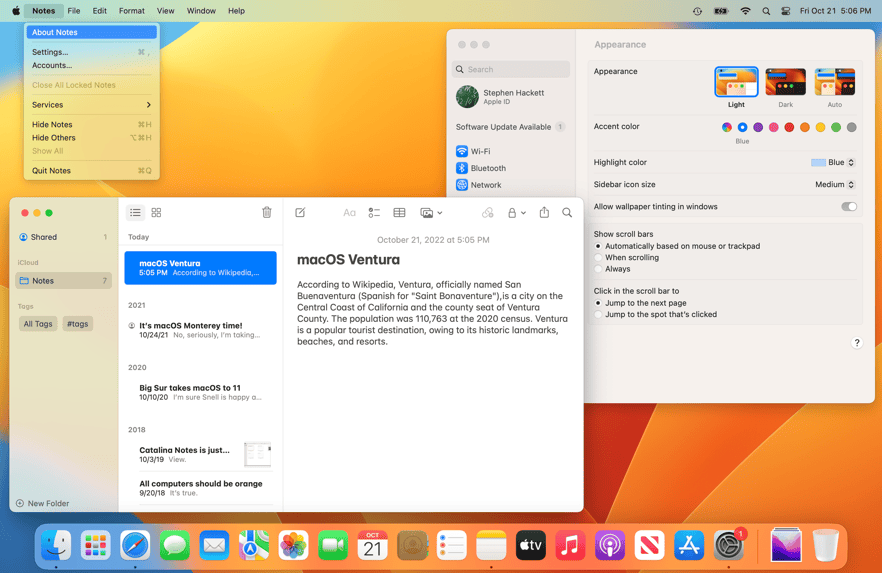Viewport: 882px width, 573px height.
Task: Launch Mail from the Dock
Action: [214, 545]
